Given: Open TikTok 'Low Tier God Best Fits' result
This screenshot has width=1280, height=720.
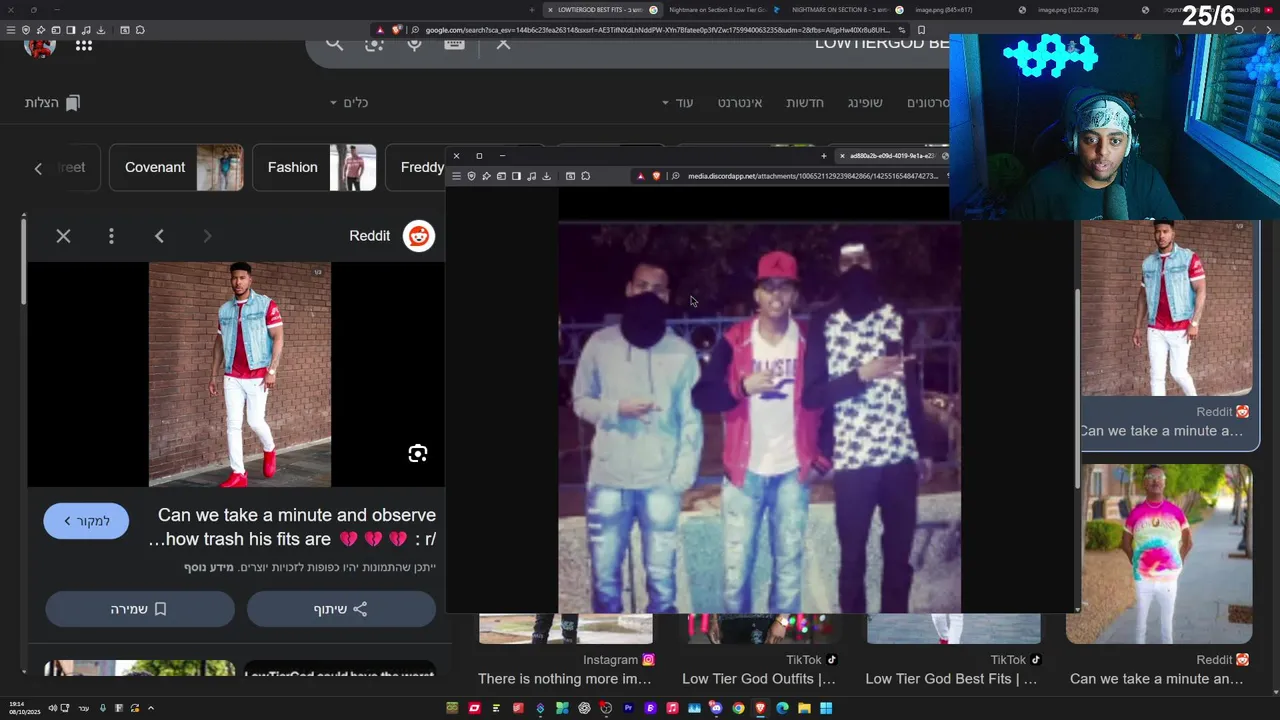Looking at the screenshot, I should point(951,679).
